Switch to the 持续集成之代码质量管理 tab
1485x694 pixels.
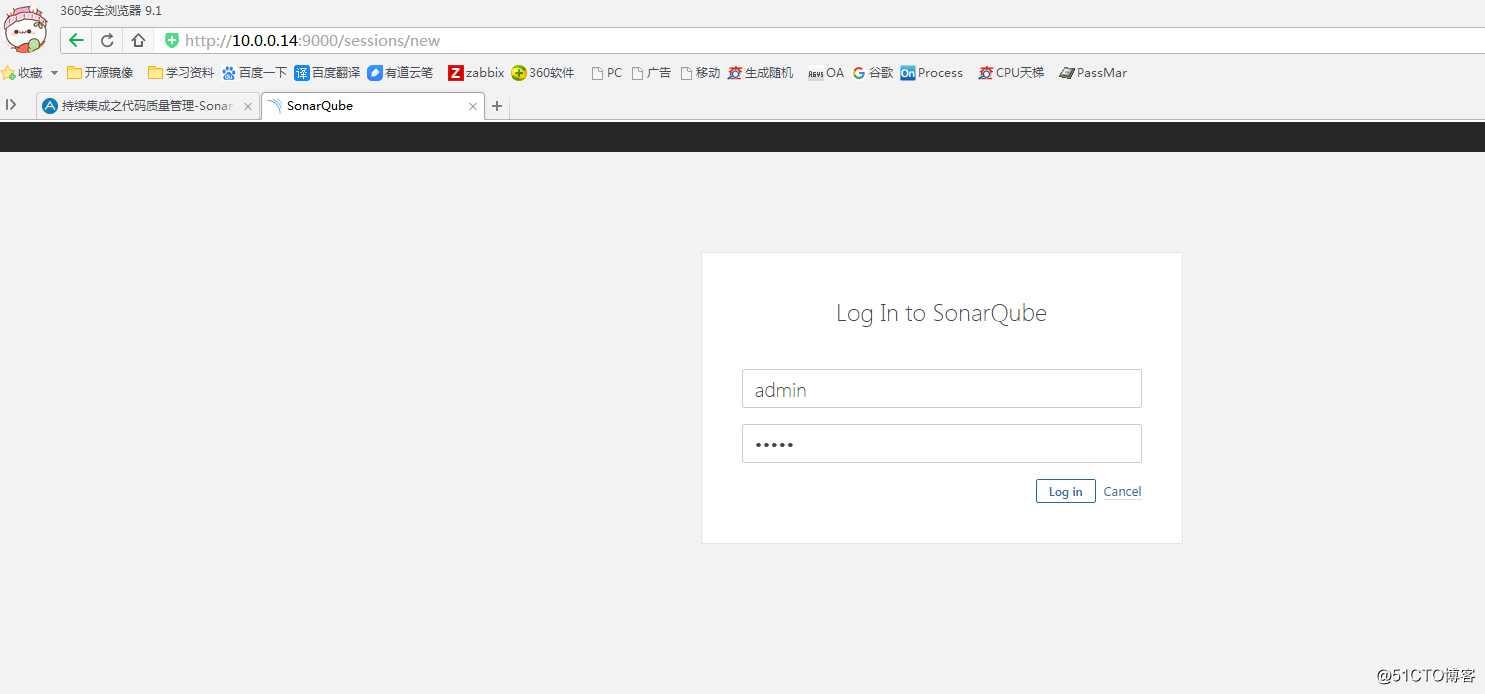147,106
